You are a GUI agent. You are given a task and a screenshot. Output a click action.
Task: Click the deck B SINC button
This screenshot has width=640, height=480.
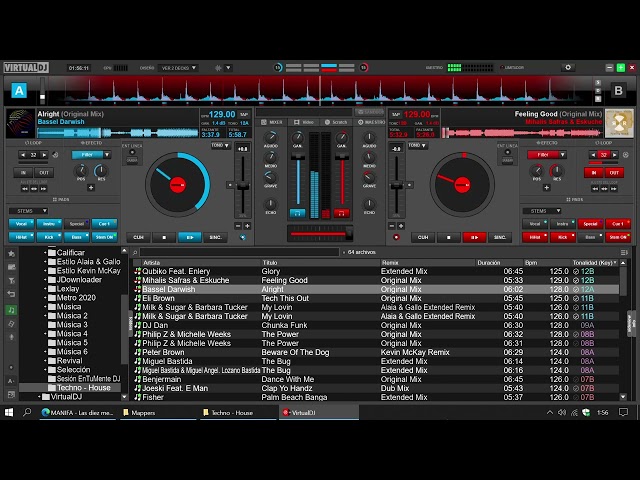(x=500, y=237)
